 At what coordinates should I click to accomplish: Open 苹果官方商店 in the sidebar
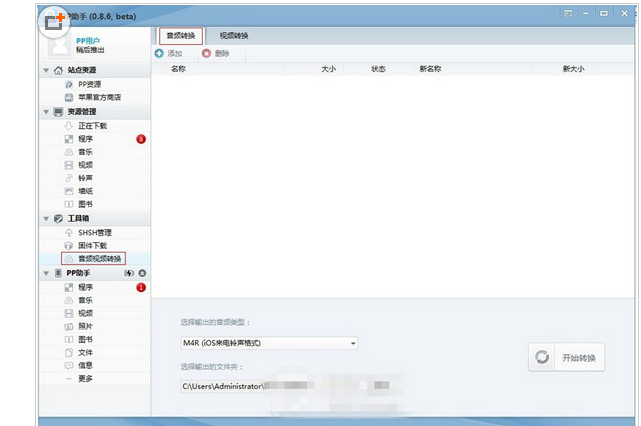coord(95,97)
